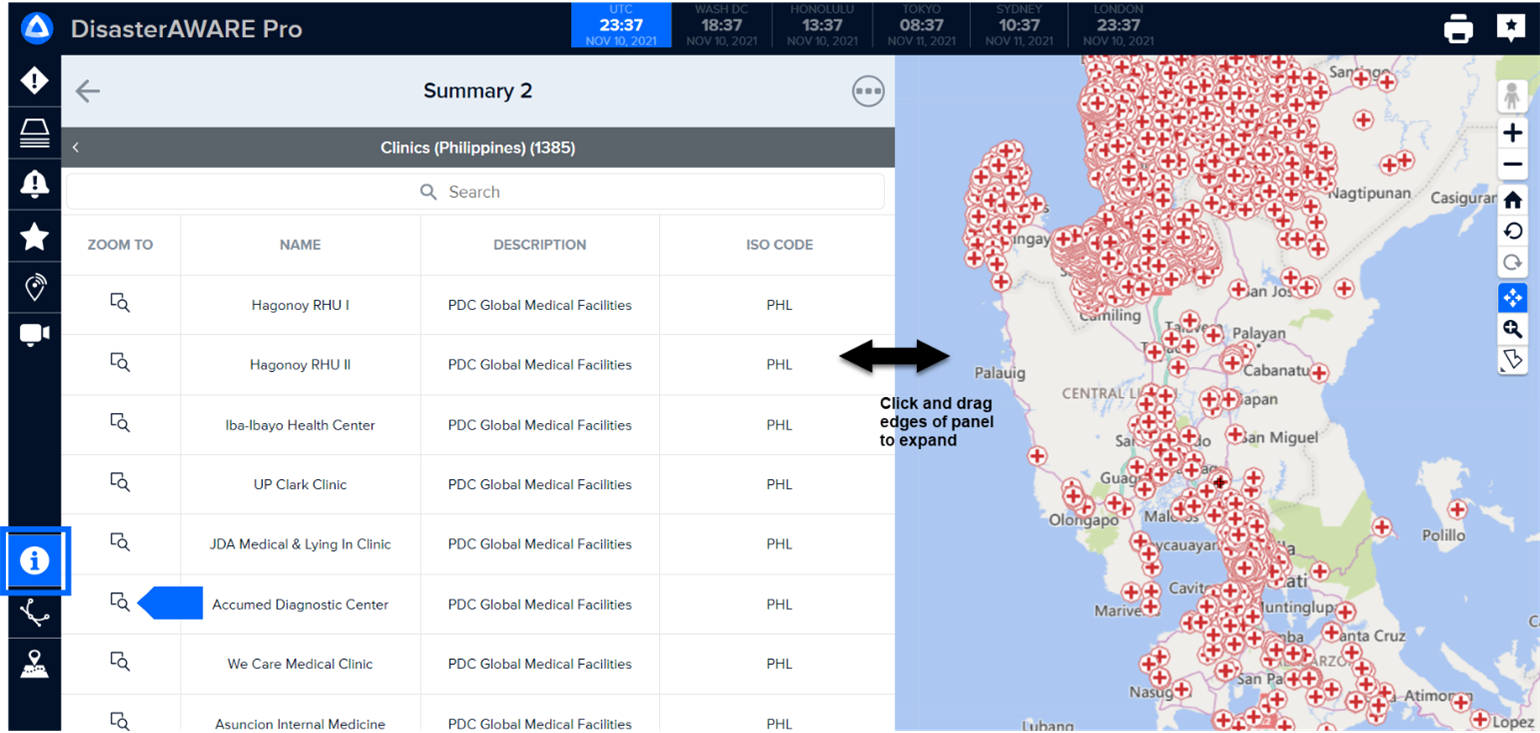Screen dimensions: 1540x733
Task: Zoom out on the map with minus button
Action: (1512, 164)
